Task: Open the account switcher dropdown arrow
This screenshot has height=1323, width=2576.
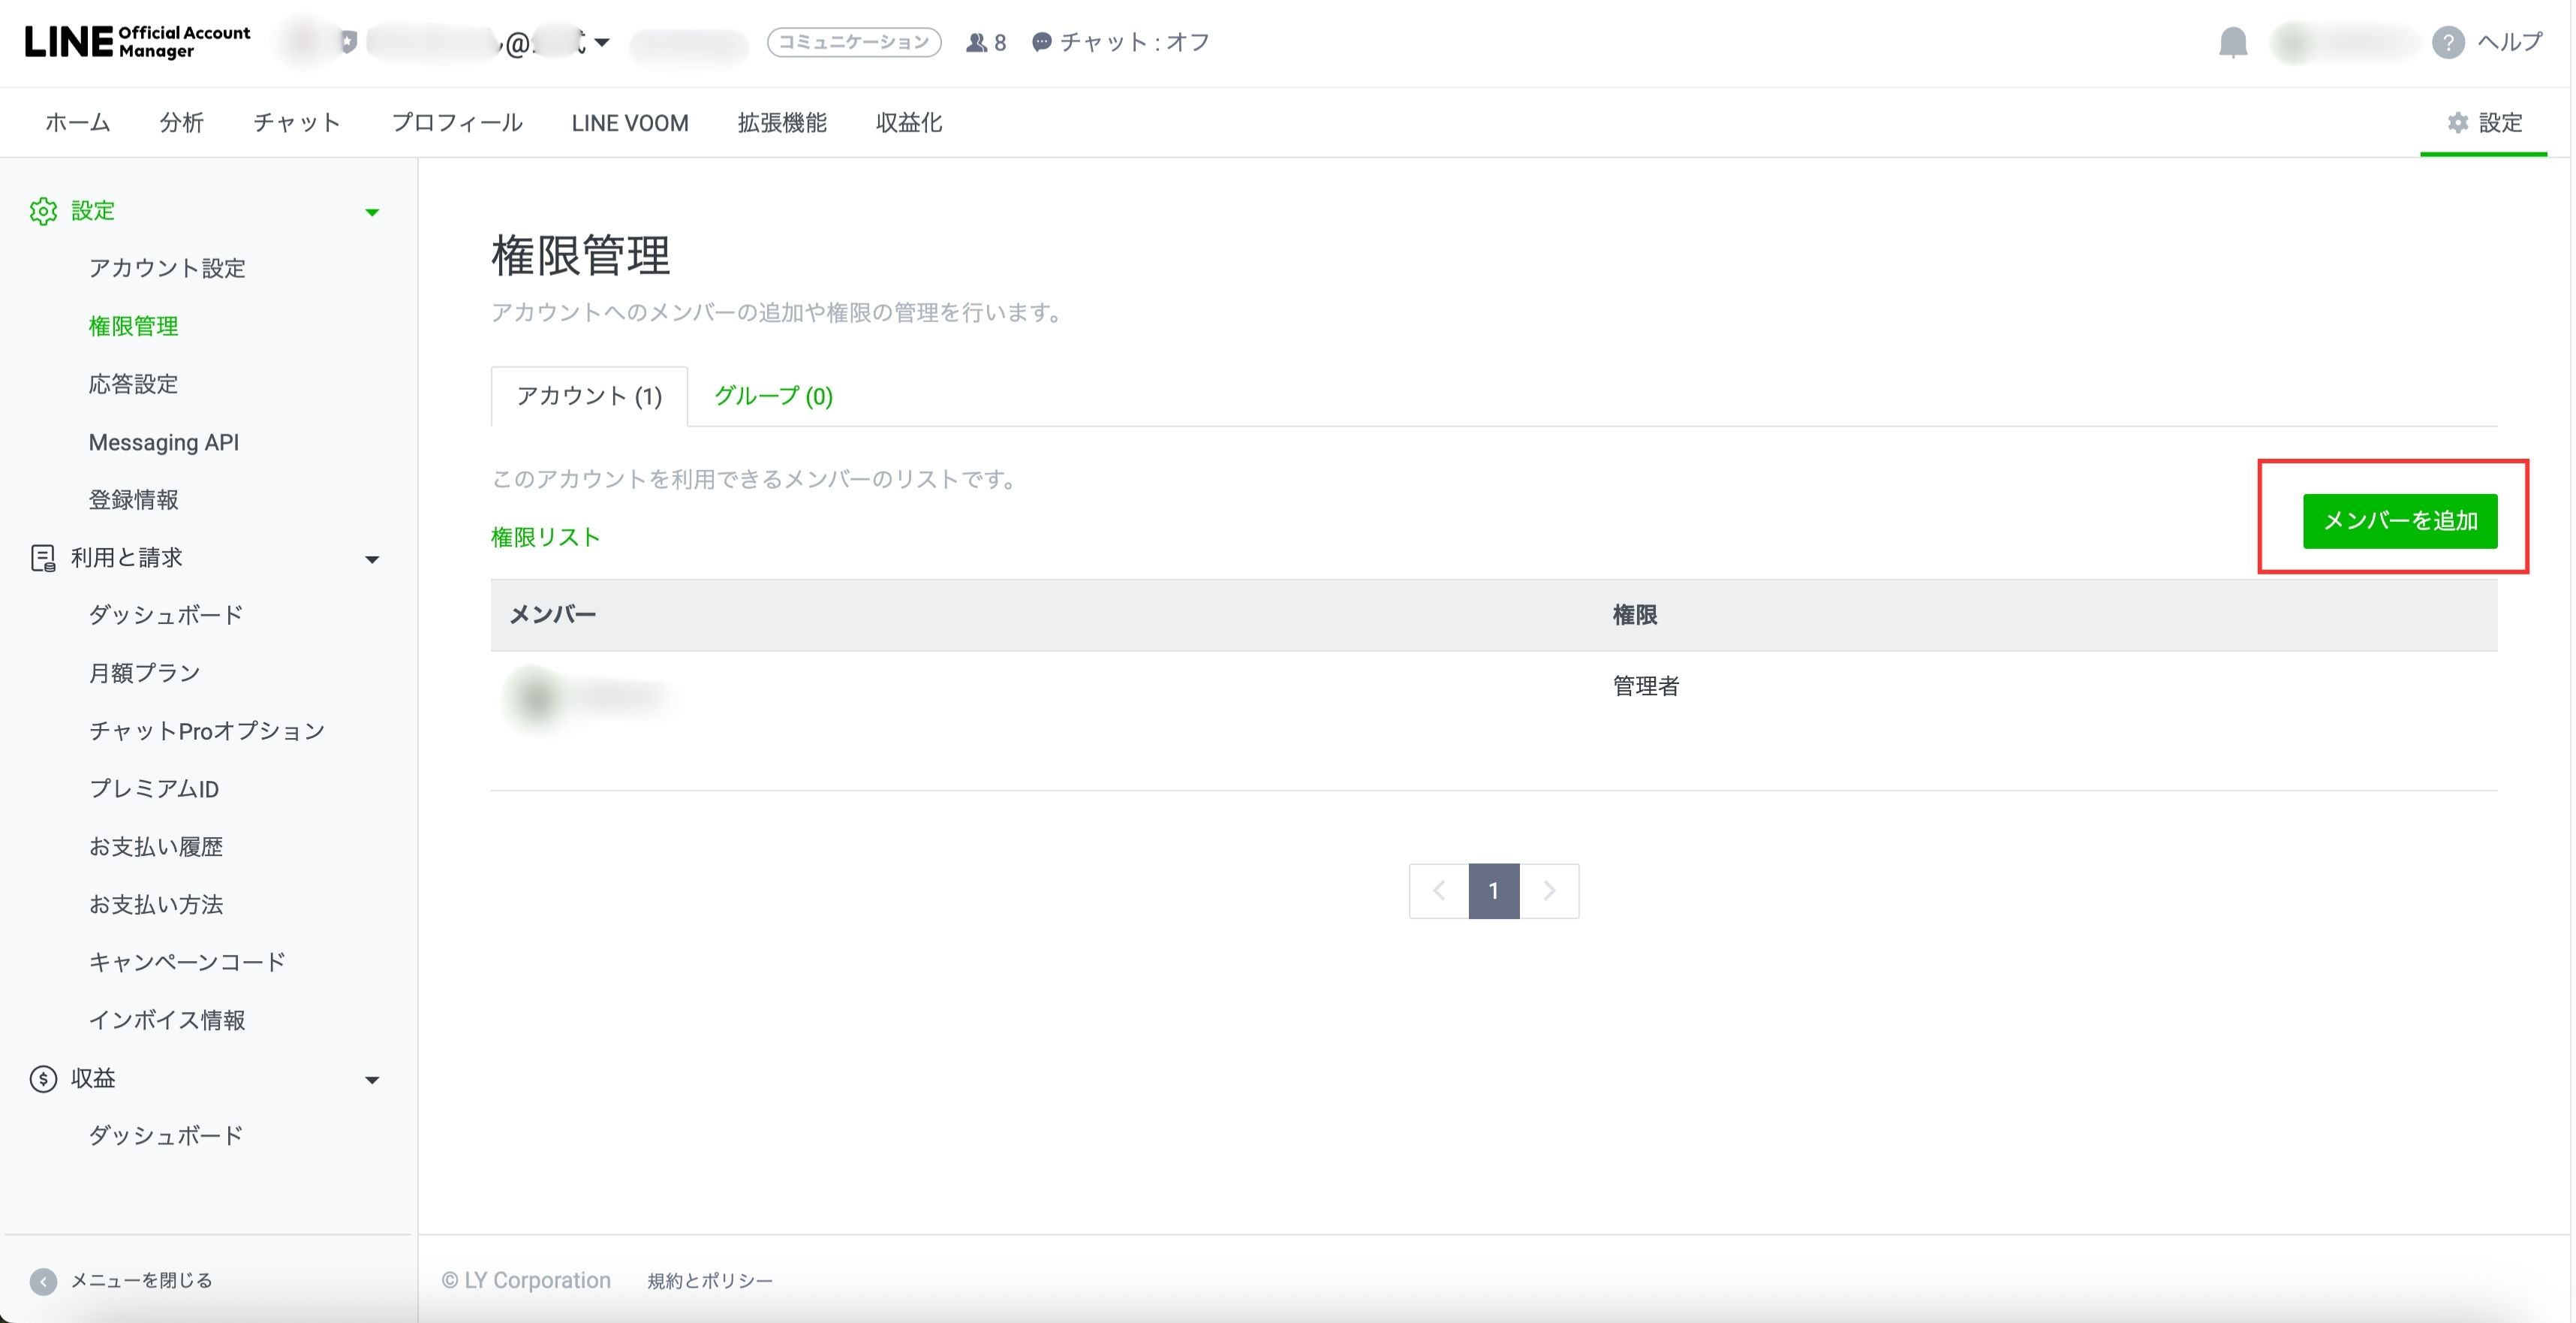Action: (x=602, y=42)
